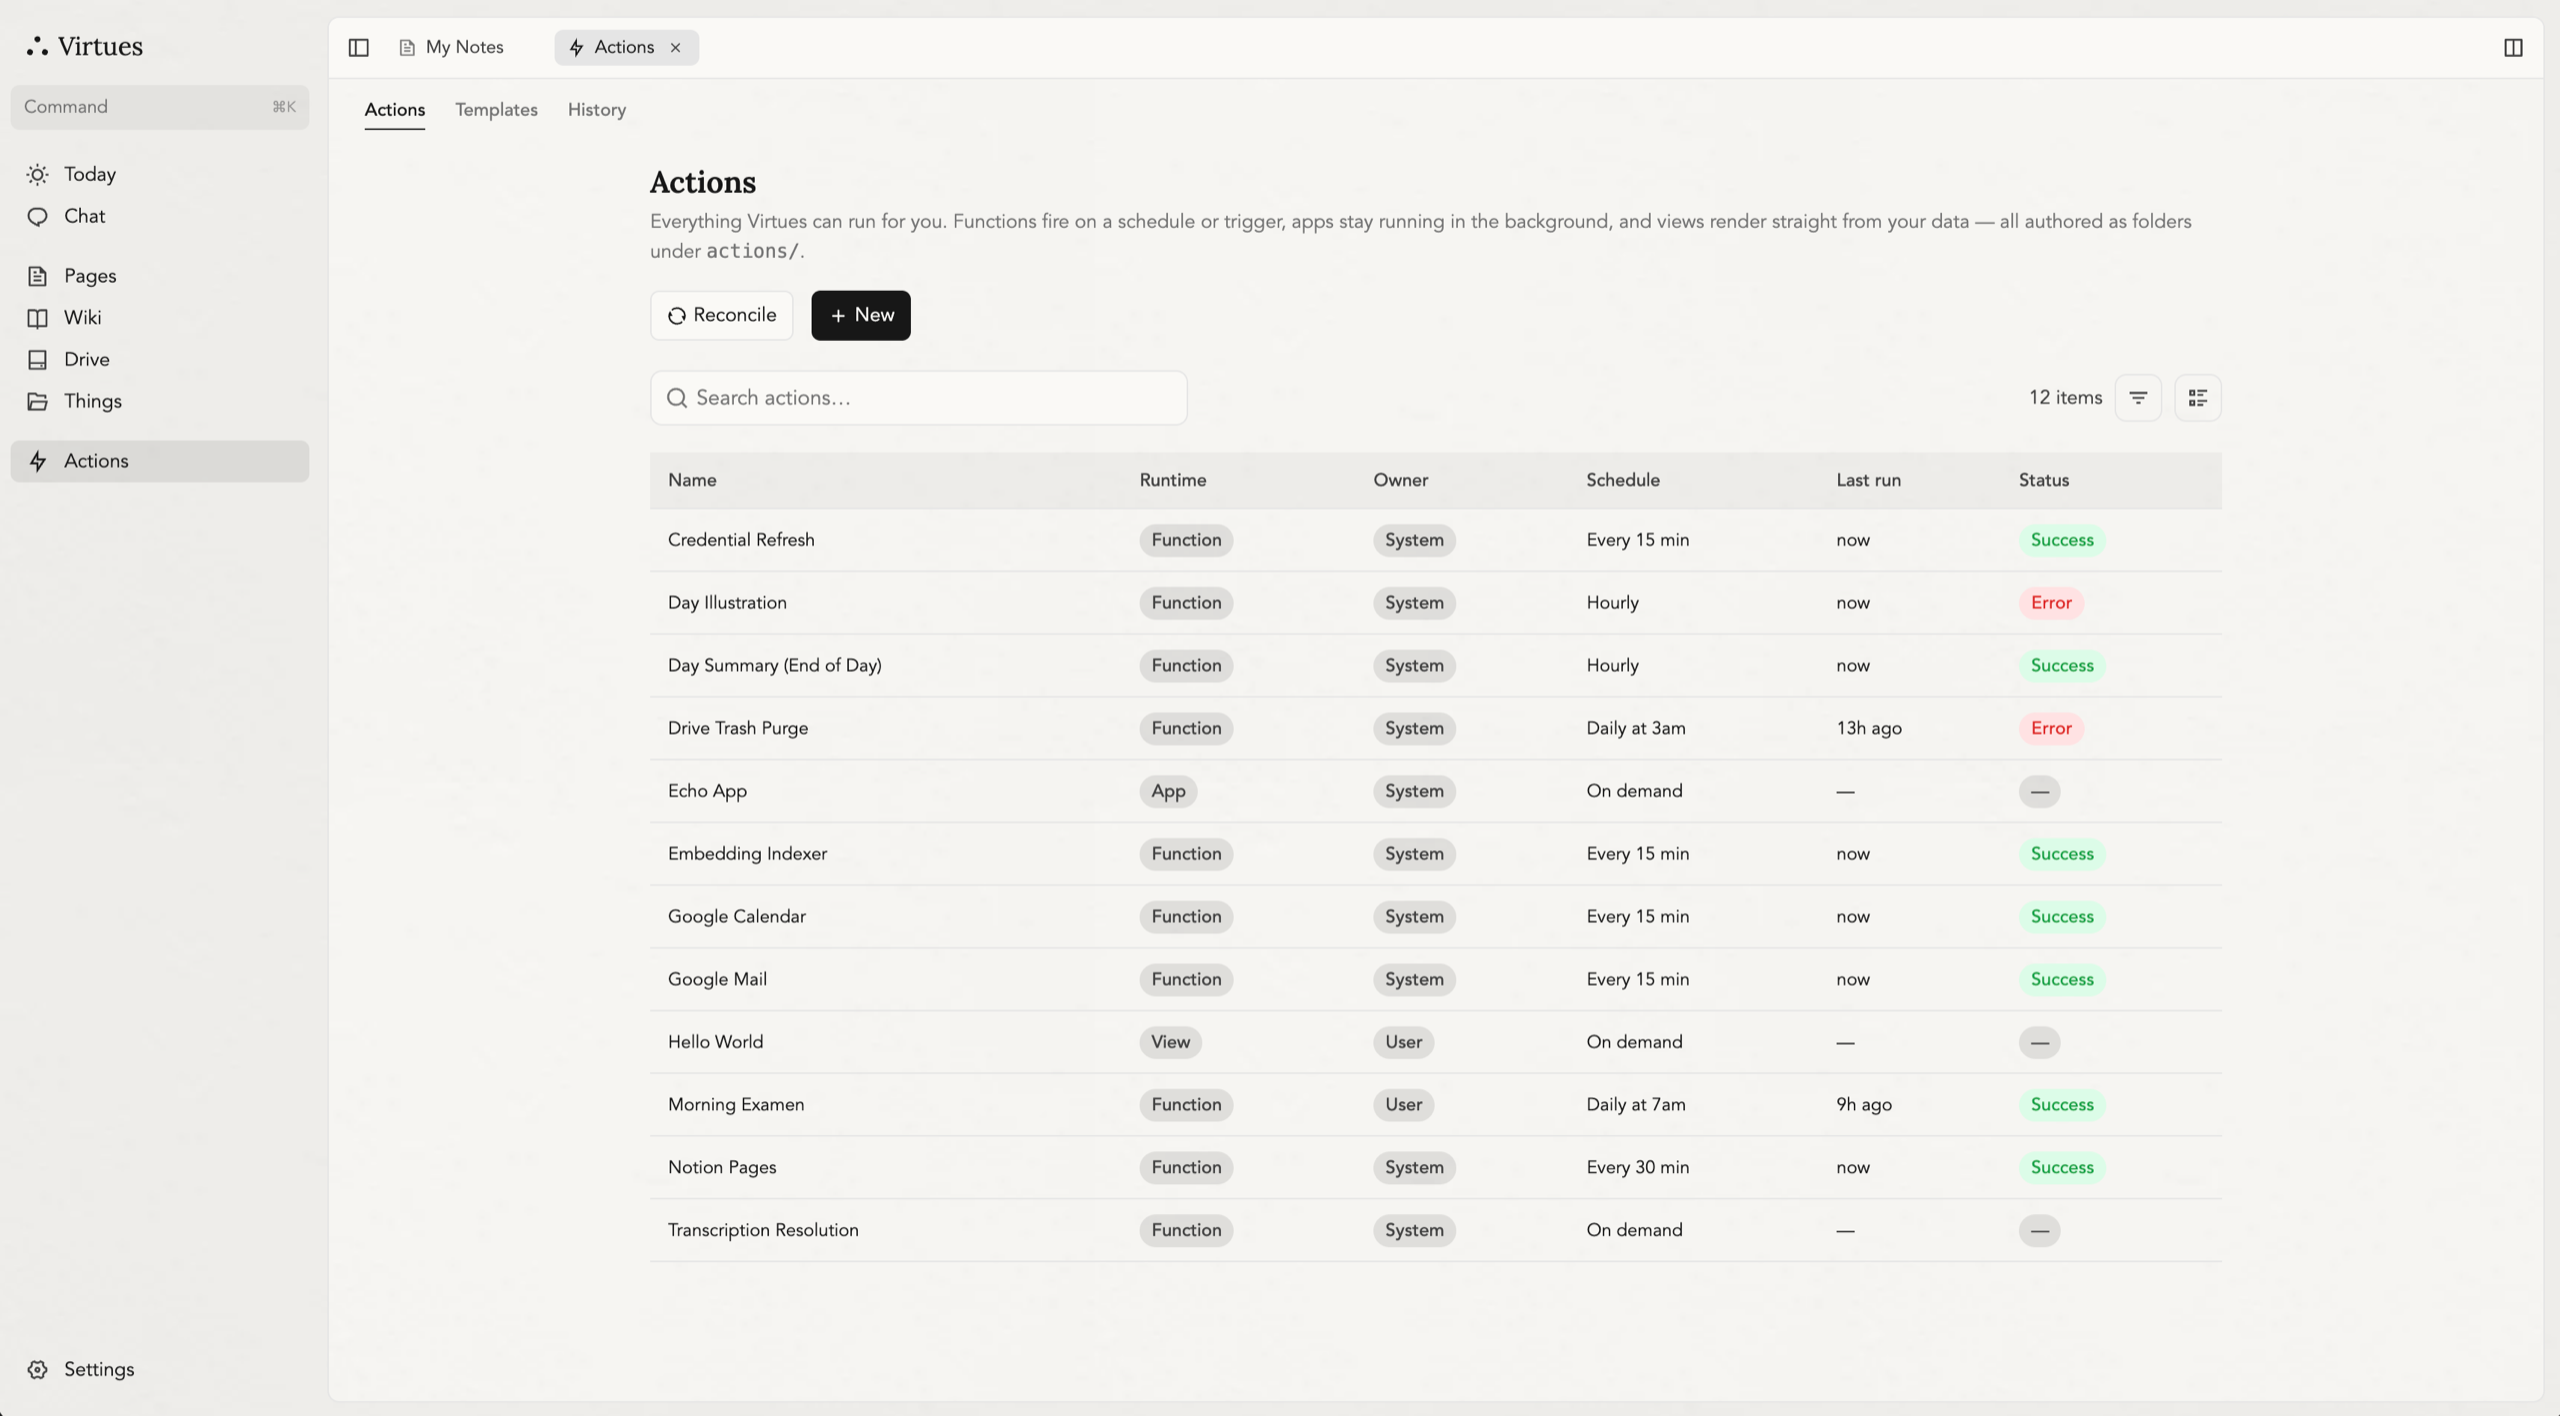The height and width of the screenshot is (1416, 2560).
Task: Click the Error status of Day Illustration
Action: (2051, 603)
